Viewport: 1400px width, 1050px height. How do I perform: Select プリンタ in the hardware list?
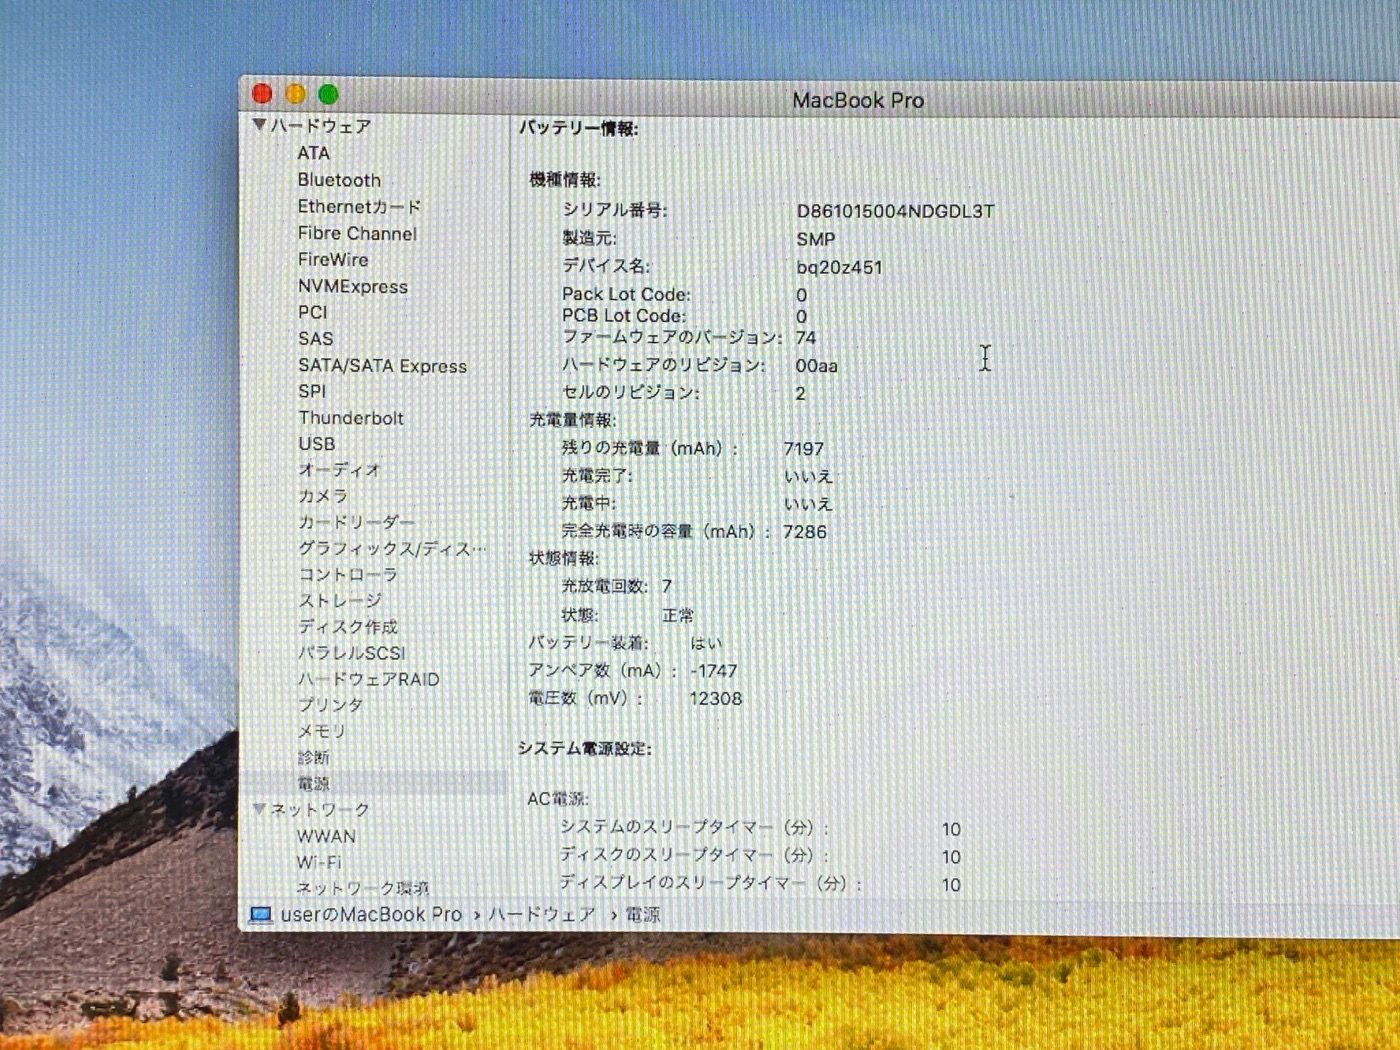click(x=330, y=705)
